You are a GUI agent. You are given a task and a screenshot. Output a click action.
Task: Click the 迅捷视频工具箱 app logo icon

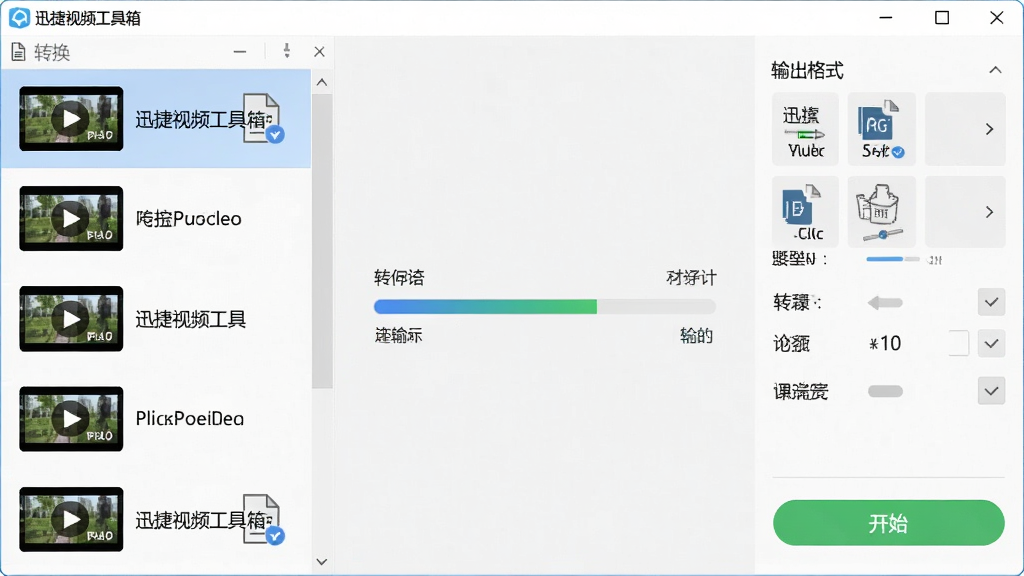(x=20, y=18)
